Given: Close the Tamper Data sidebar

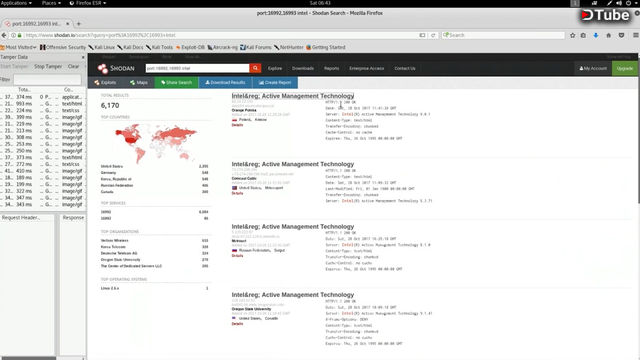Looking at the screenshot, I should pyautogui.click(x=83, y=57).
